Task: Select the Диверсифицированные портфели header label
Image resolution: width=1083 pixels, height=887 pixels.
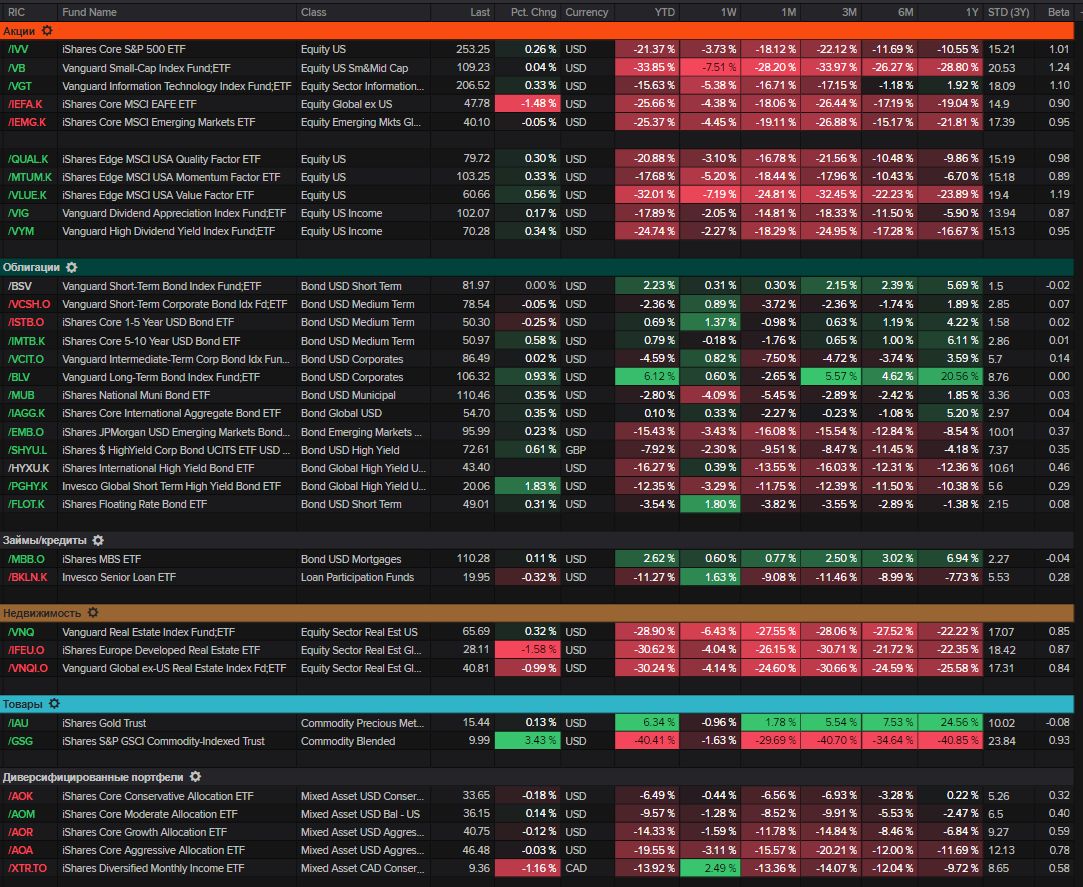Action: coord(93,776)
